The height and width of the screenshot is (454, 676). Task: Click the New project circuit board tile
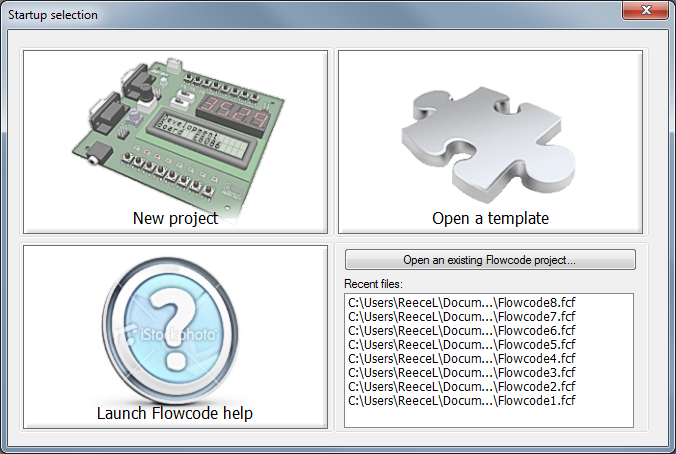tap(175, 142)
